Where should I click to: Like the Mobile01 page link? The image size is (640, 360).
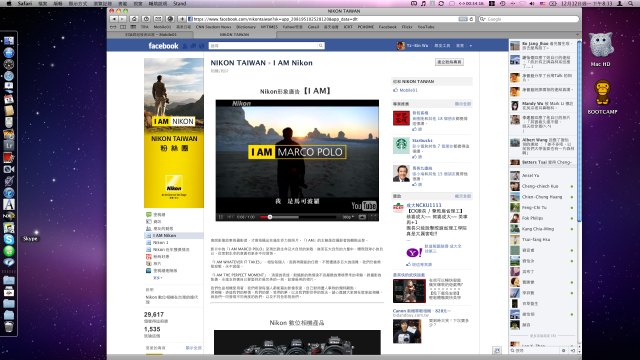point(408,90)
